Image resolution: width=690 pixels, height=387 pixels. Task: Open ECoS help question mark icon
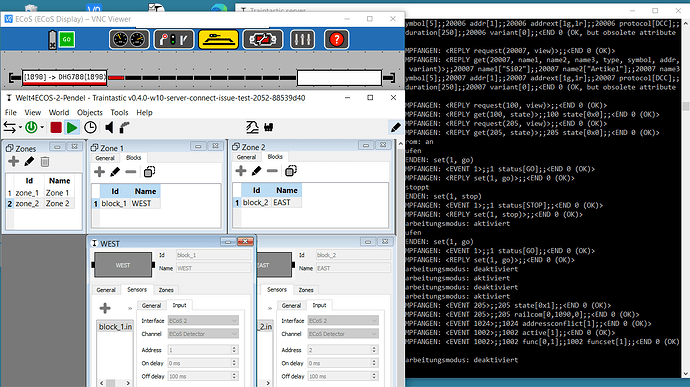click(x=336, y=40)
